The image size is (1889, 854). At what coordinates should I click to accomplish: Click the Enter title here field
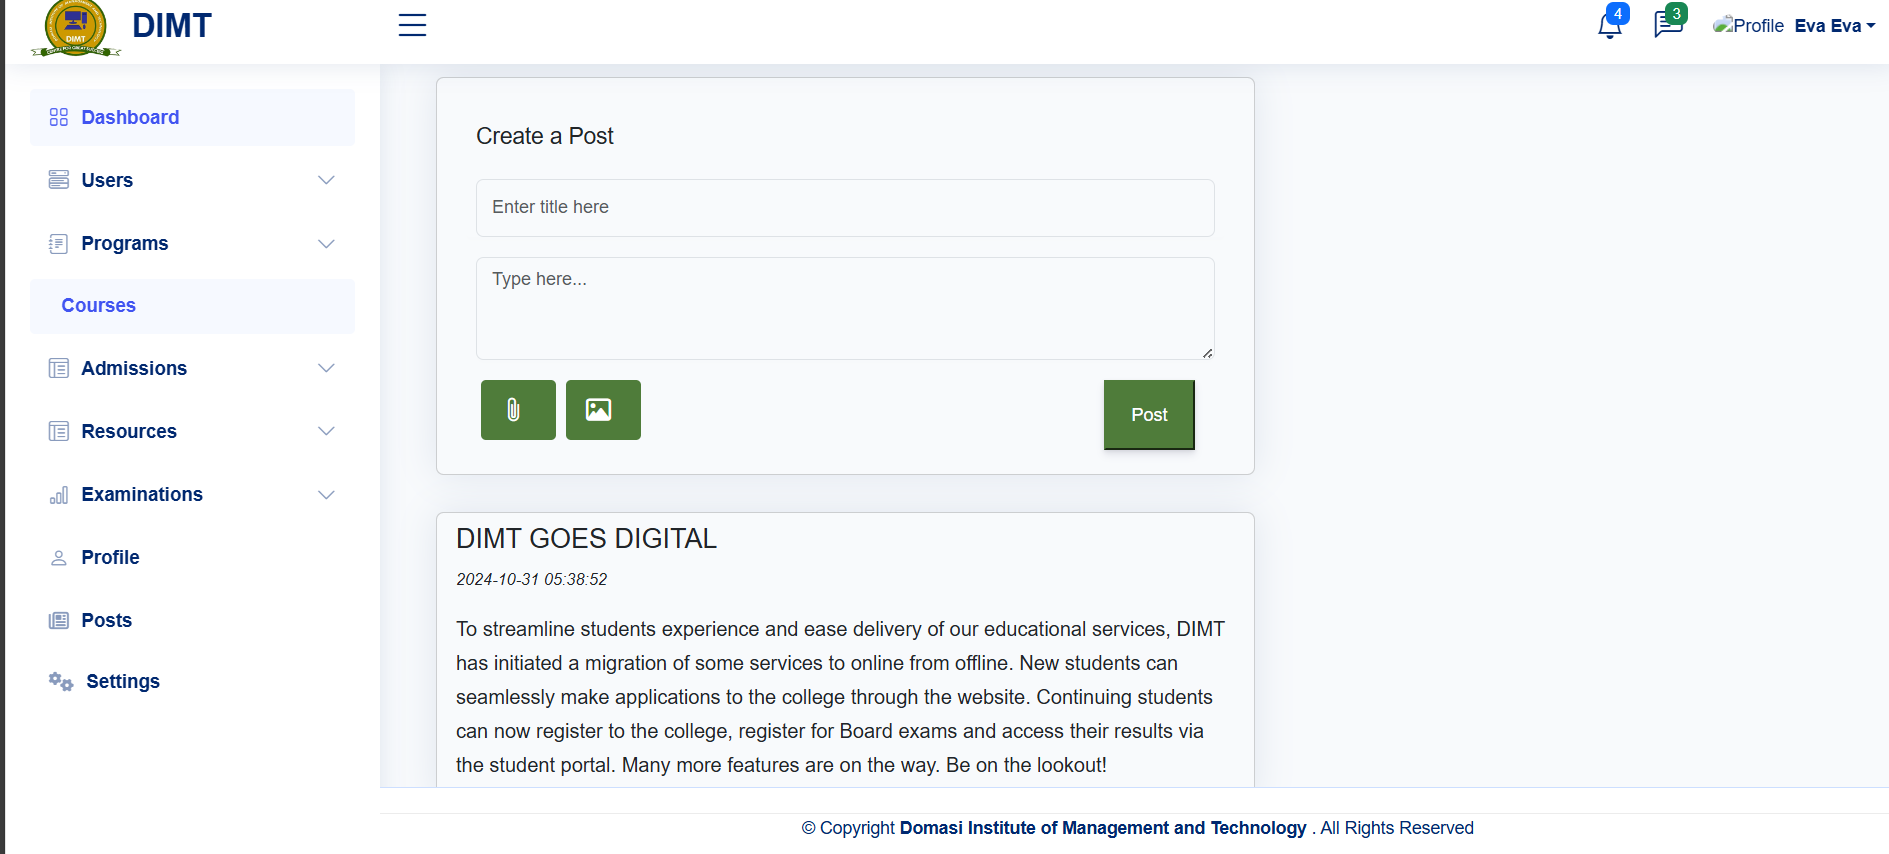coord(845,208)
